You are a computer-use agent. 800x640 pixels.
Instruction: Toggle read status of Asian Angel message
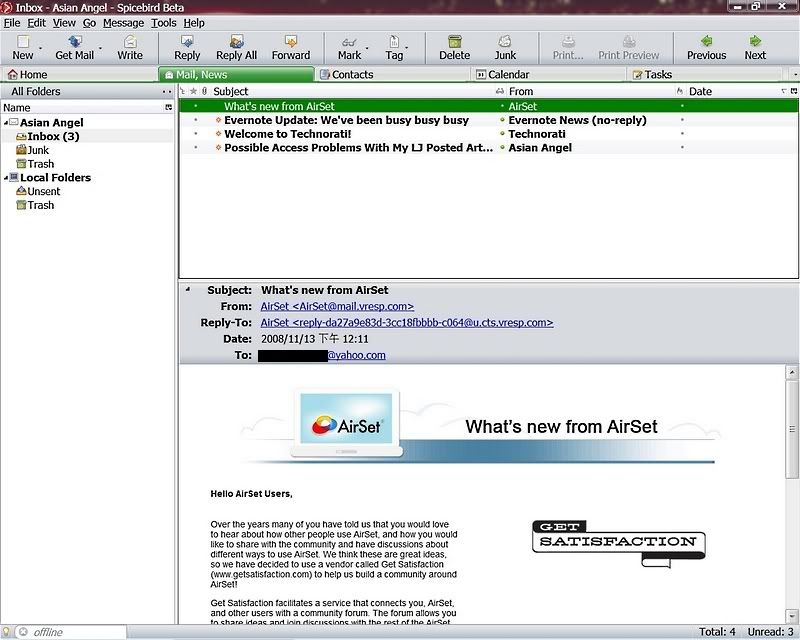pyautogui.click(x=502, y=148)
